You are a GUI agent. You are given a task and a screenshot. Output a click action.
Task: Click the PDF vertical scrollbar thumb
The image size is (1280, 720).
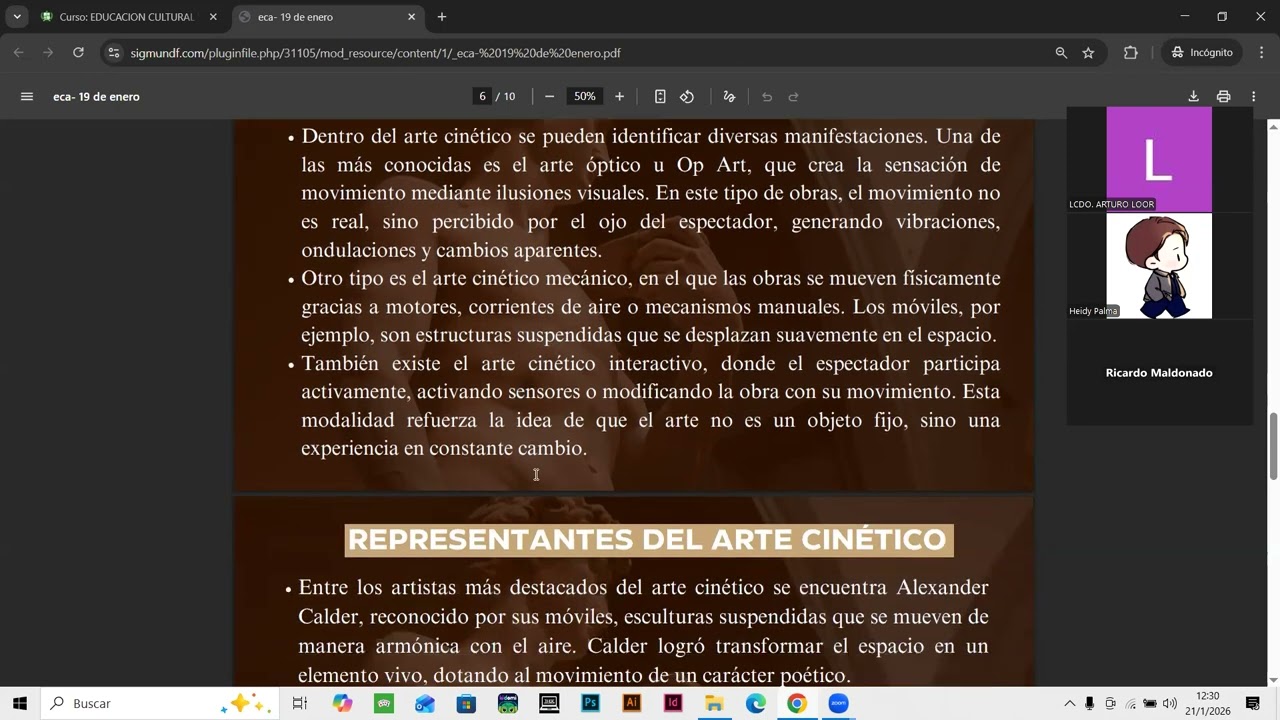tap(1273, 445)
